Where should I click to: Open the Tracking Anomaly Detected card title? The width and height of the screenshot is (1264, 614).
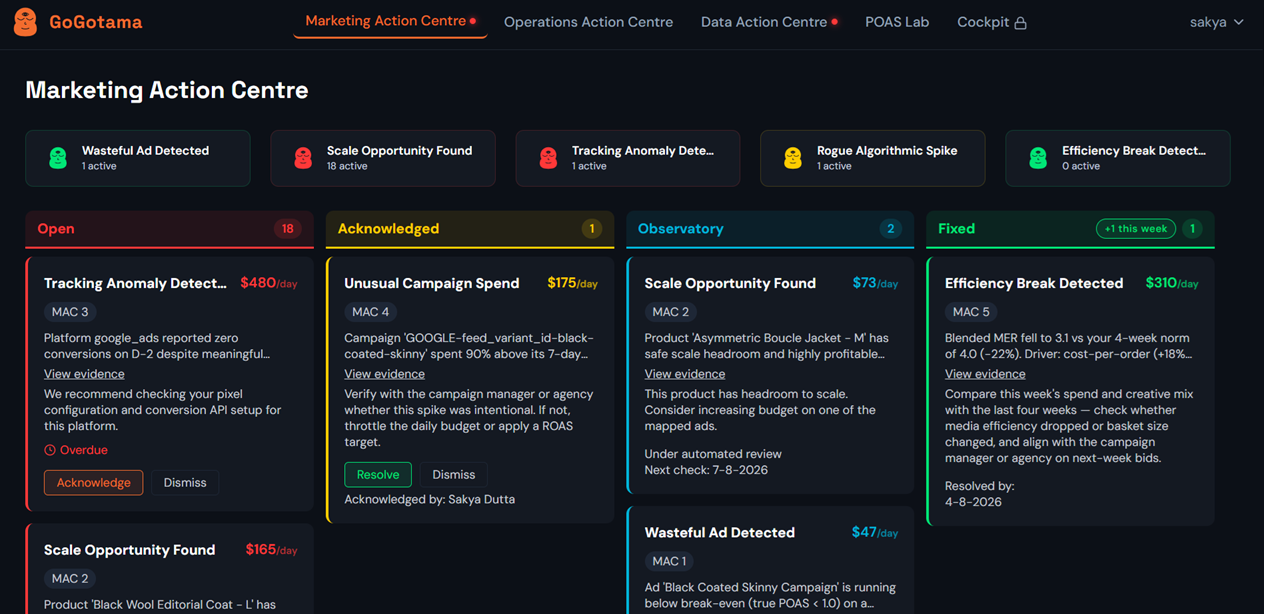pos(136,283)
